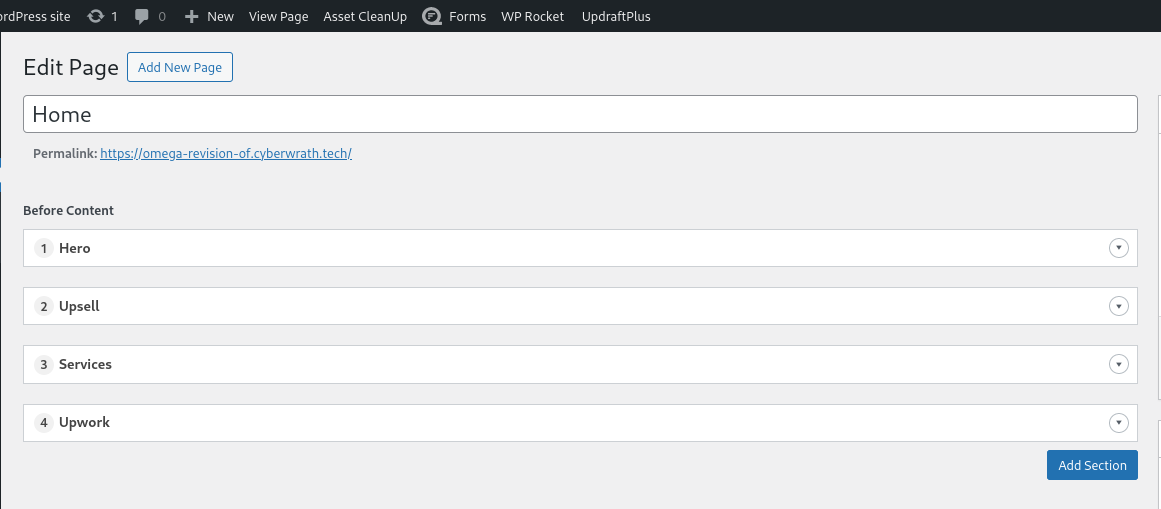Viewport: 1161px width, 509px height.
Task: Click the updates refresh icon in admin bar
Action: click(95, 16)
